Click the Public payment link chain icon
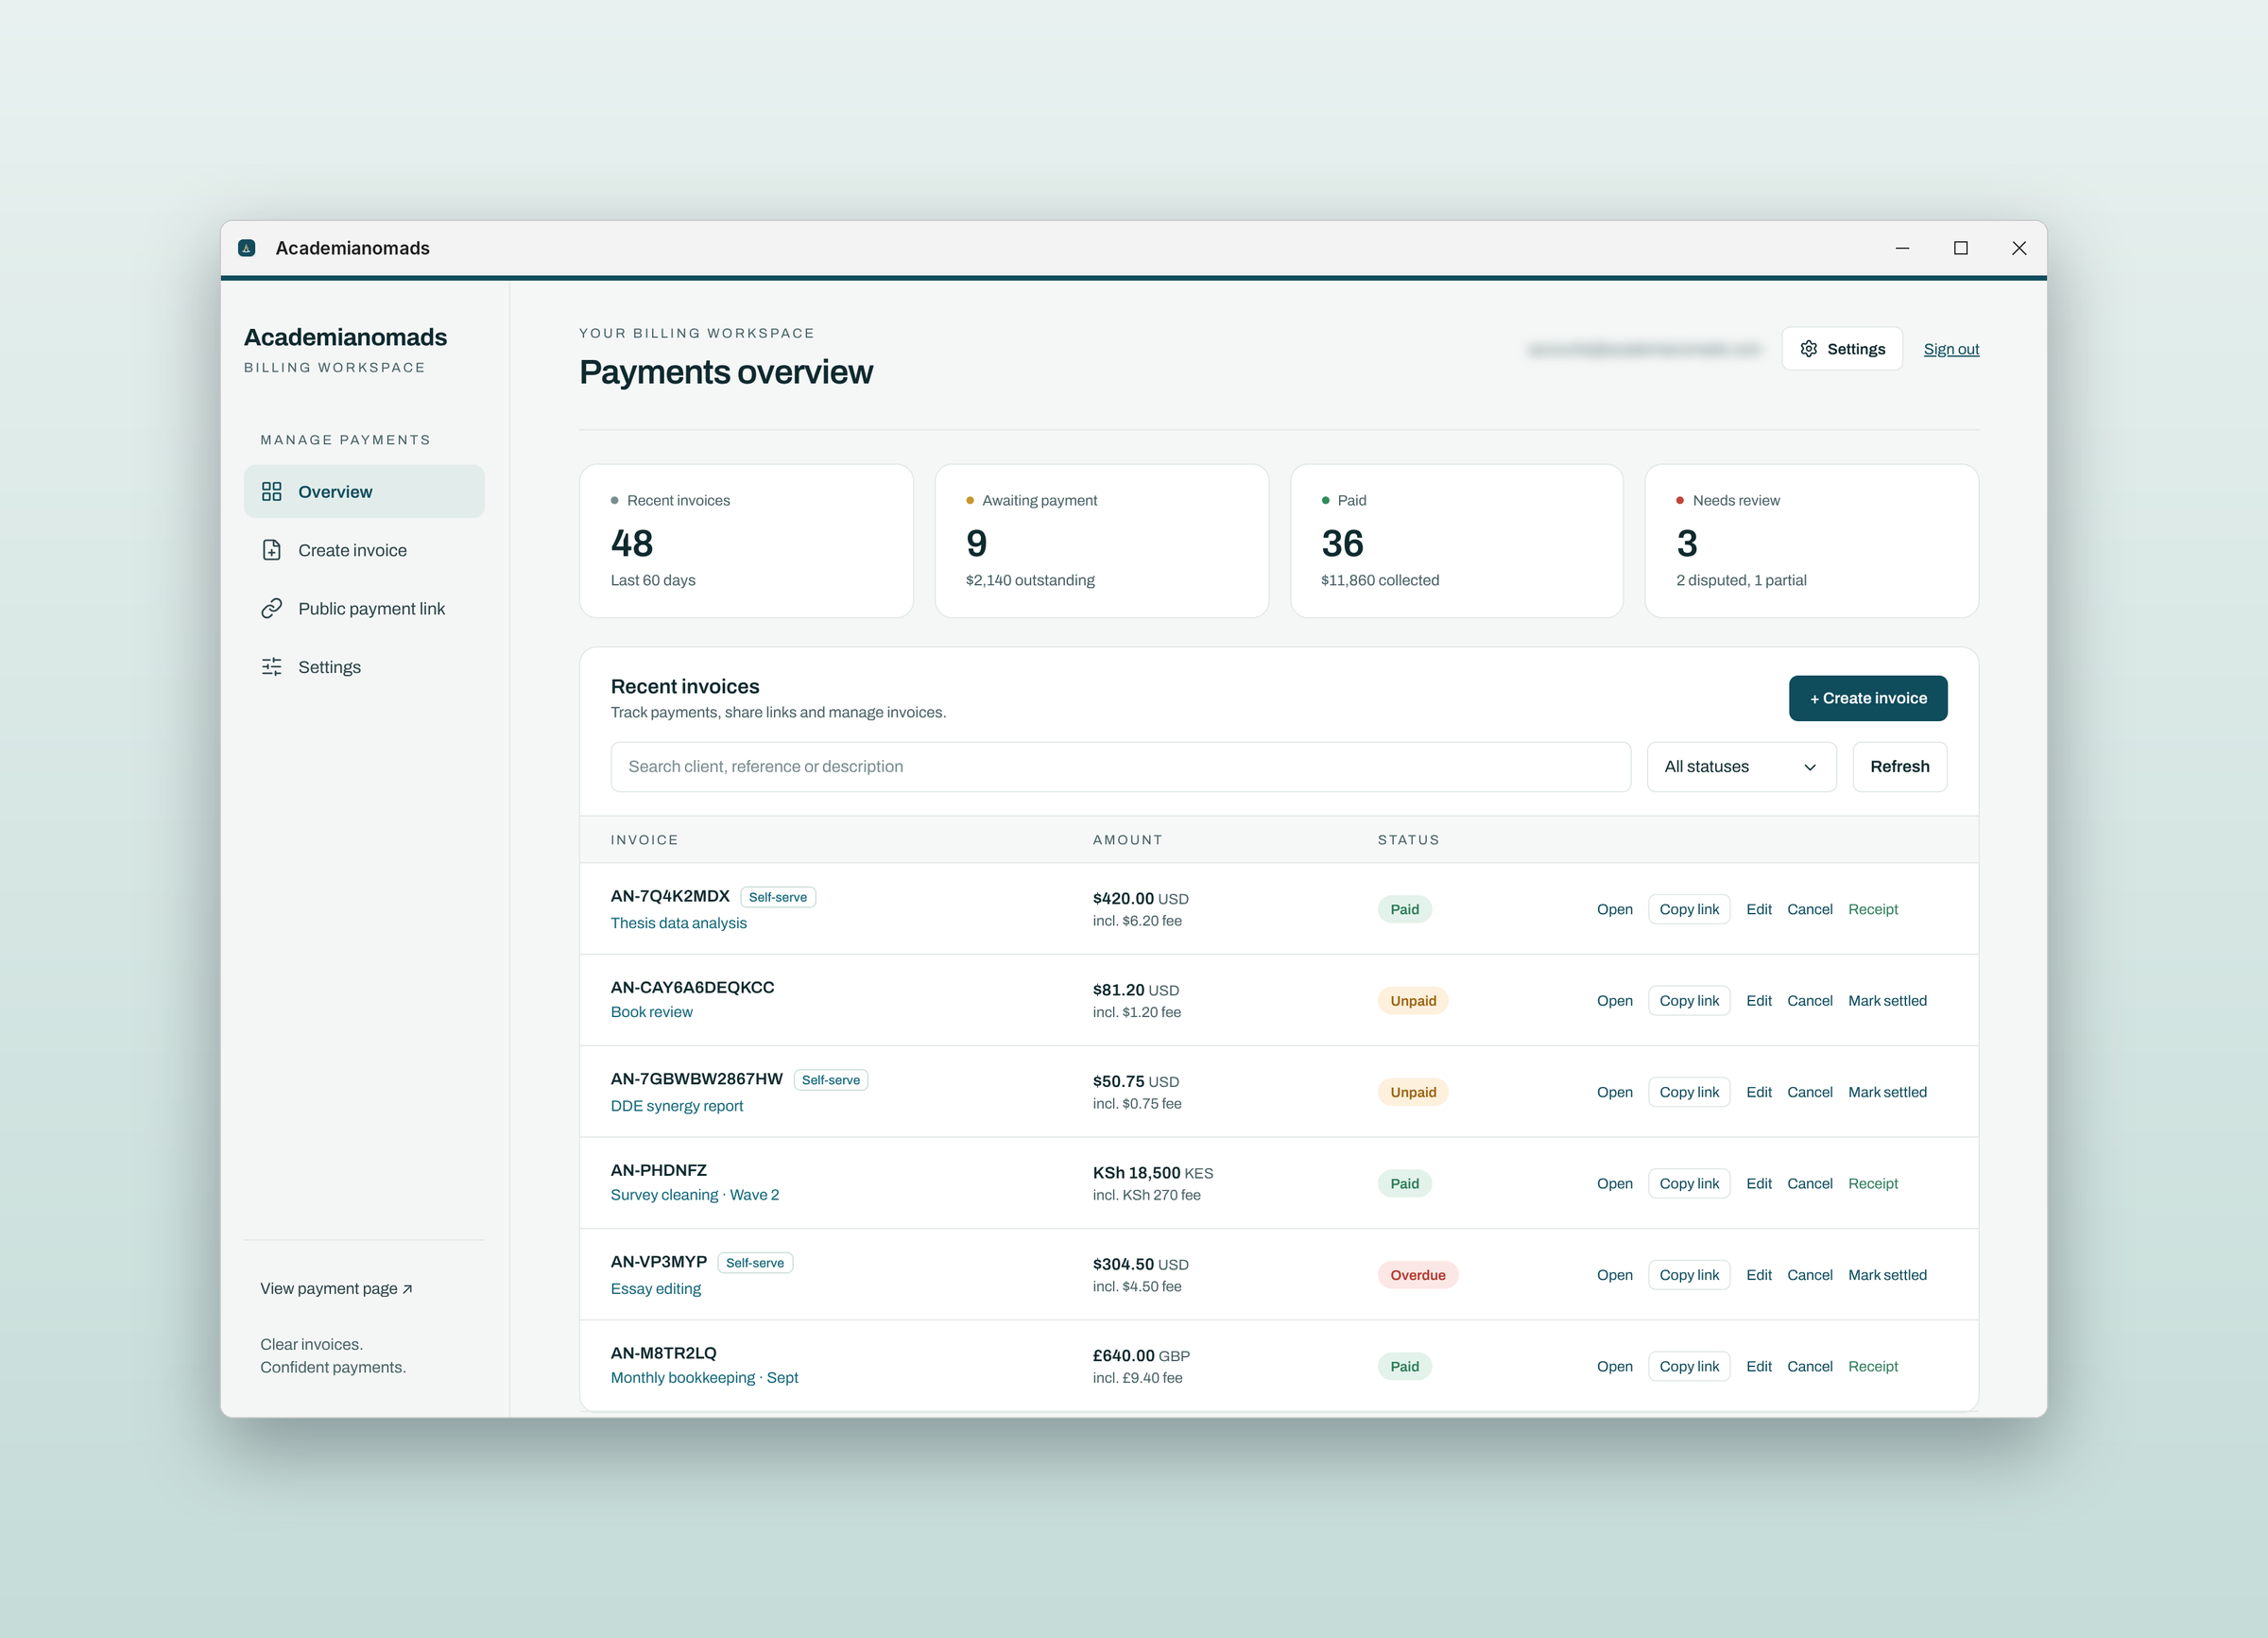Image resolution: width=2268 pixels, height=1638 pixels. 271,608
